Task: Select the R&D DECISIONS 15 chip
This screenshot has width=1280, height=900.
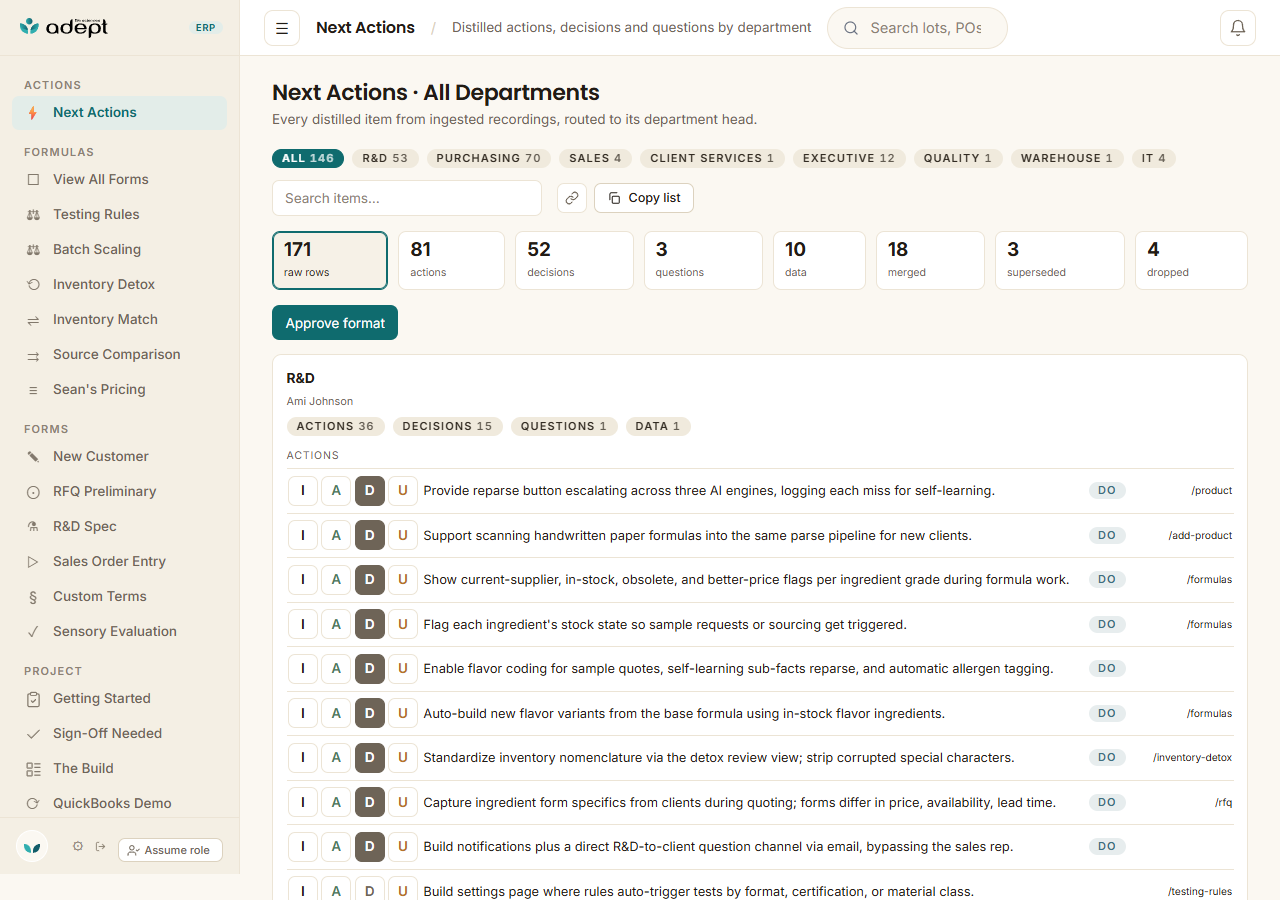Action: pyautogui.click(x=448, y=426)
